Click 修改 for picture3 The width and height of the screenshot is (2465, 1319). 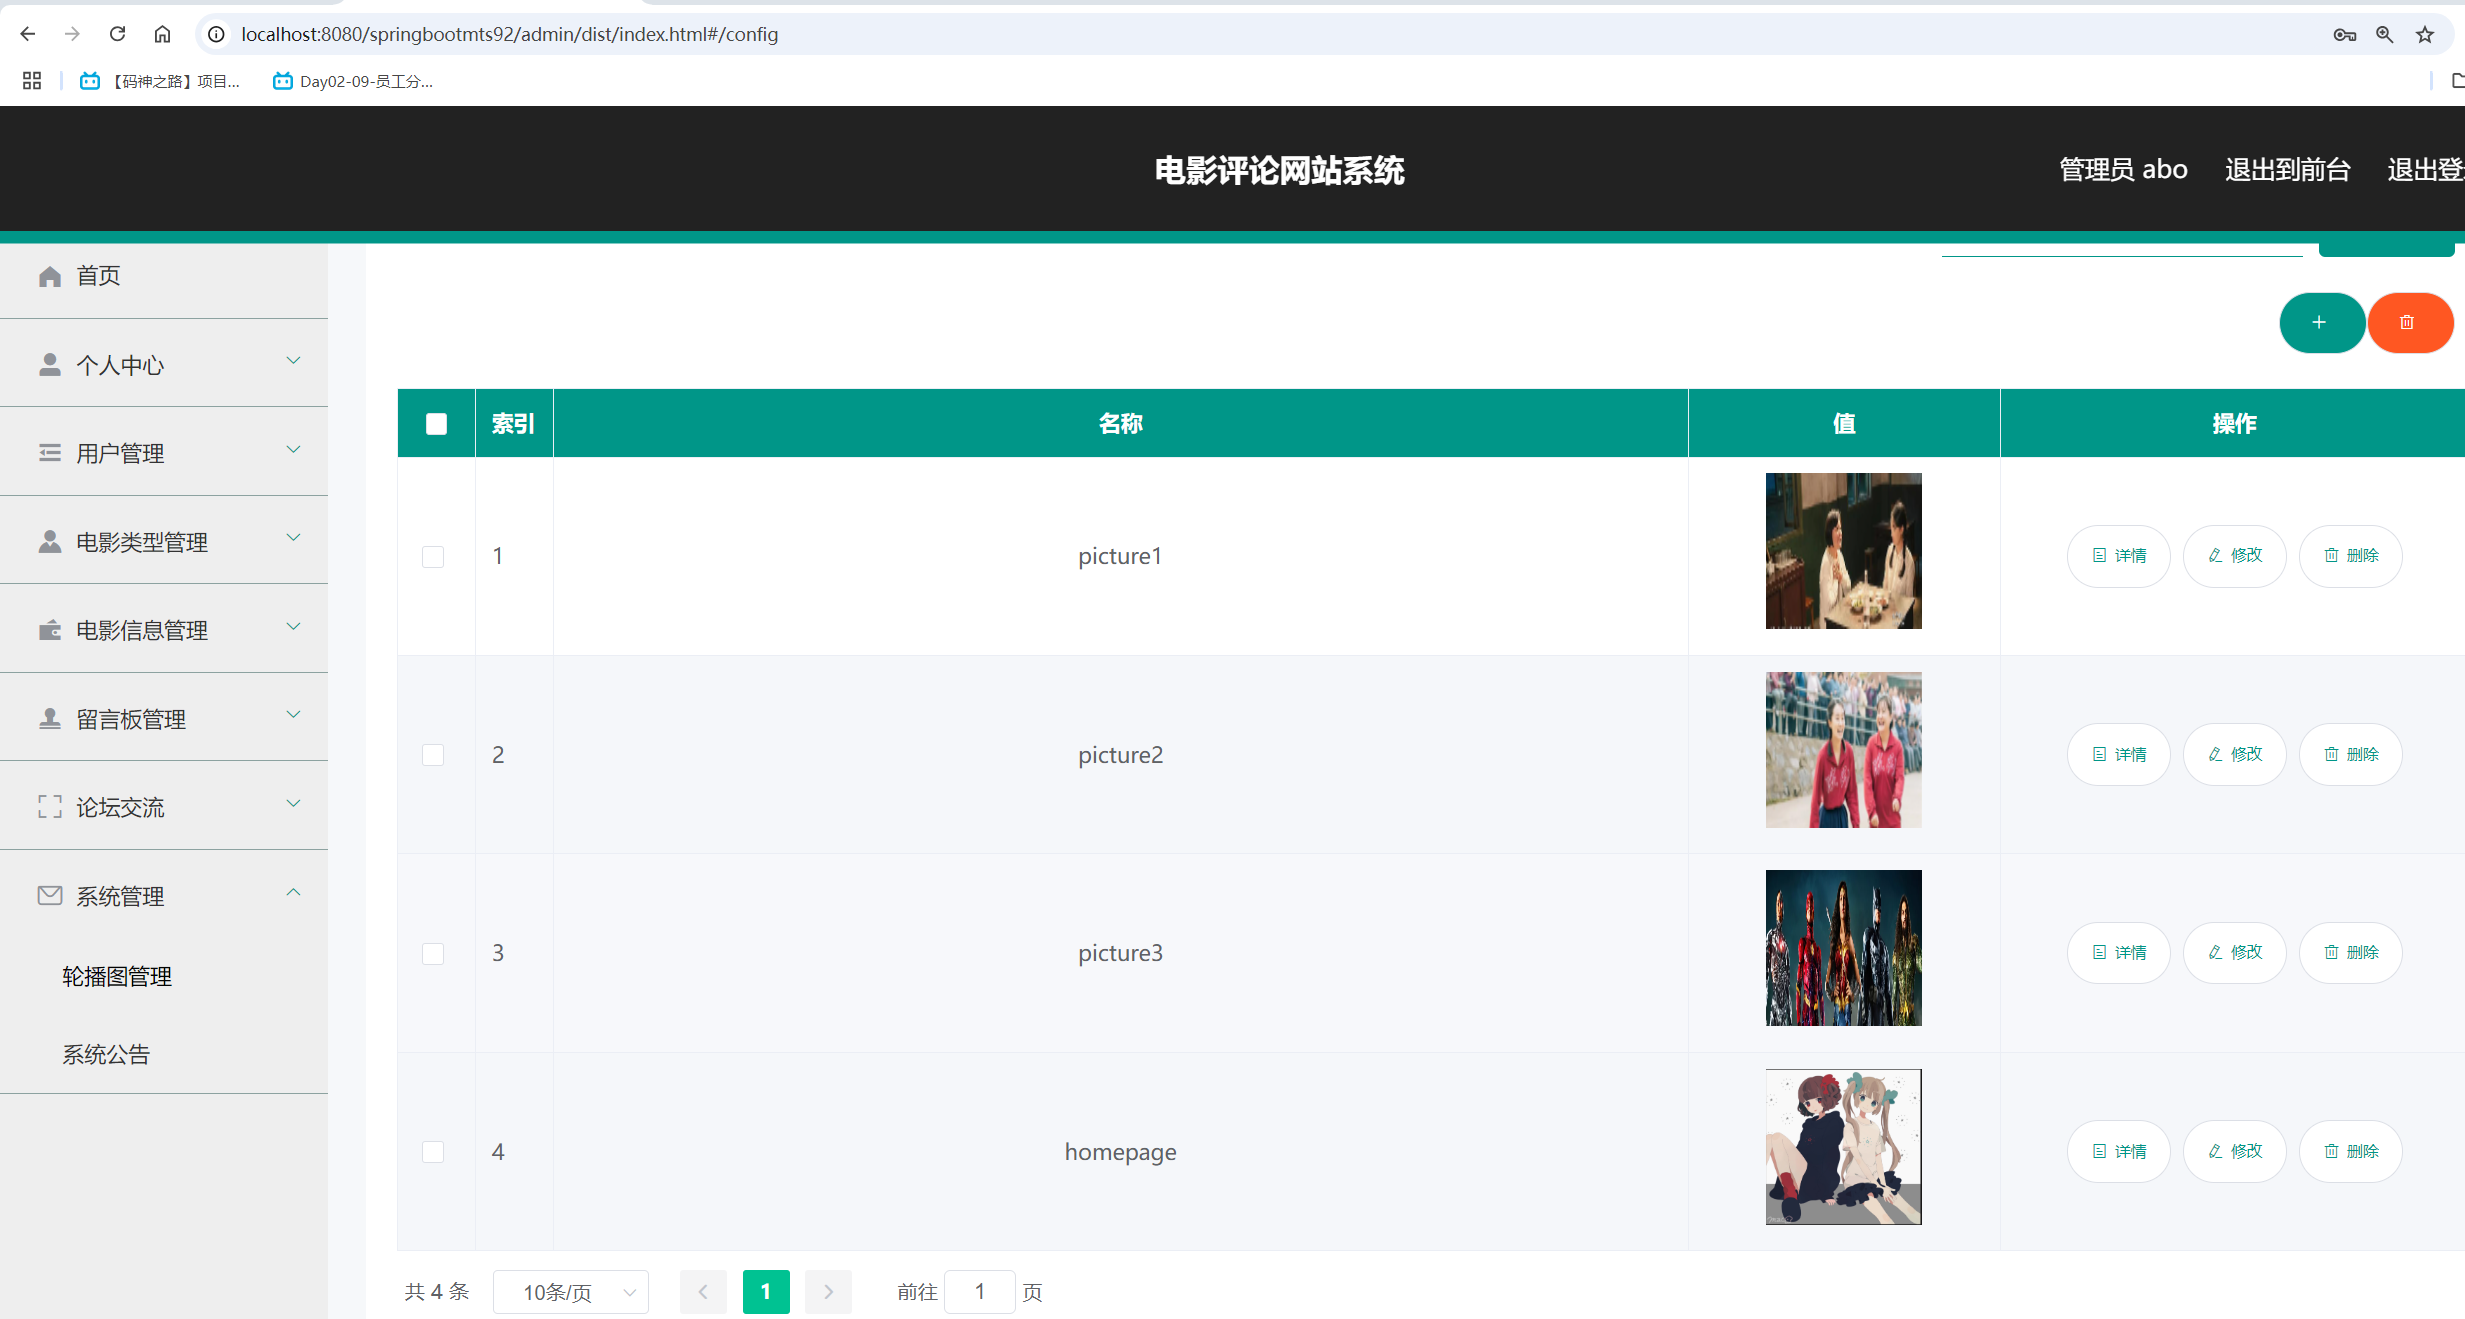2235,952
